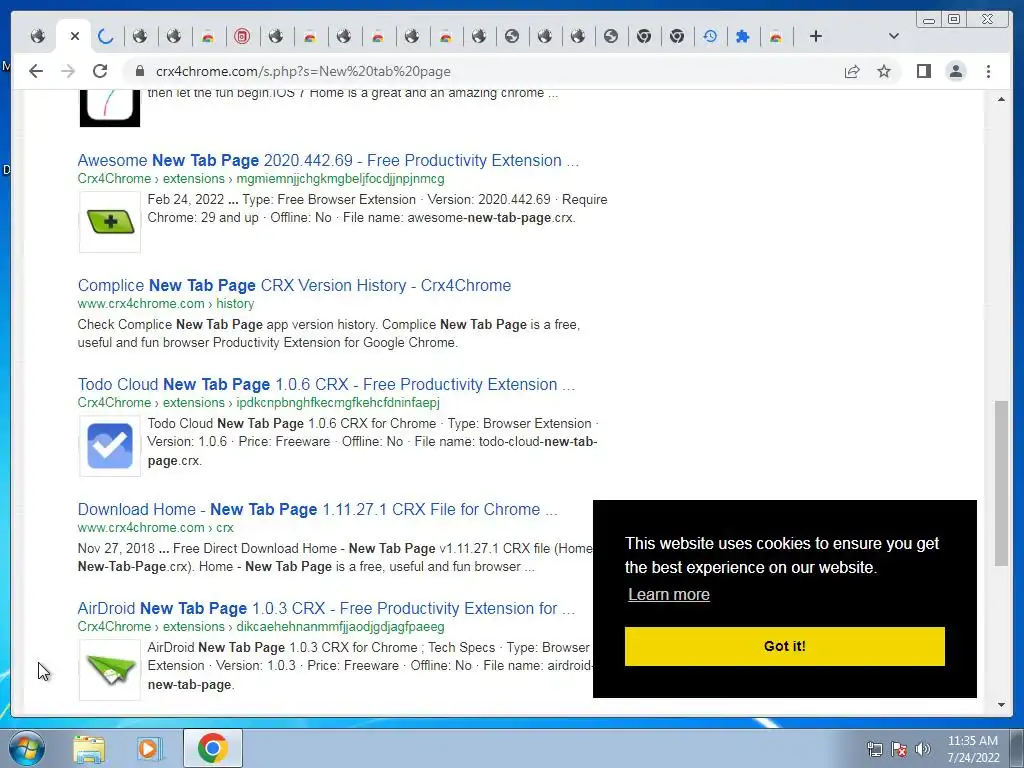The image size is (1024, 768).
Task: Switch to the red icon tab
Action: click(x=242, y=36)
